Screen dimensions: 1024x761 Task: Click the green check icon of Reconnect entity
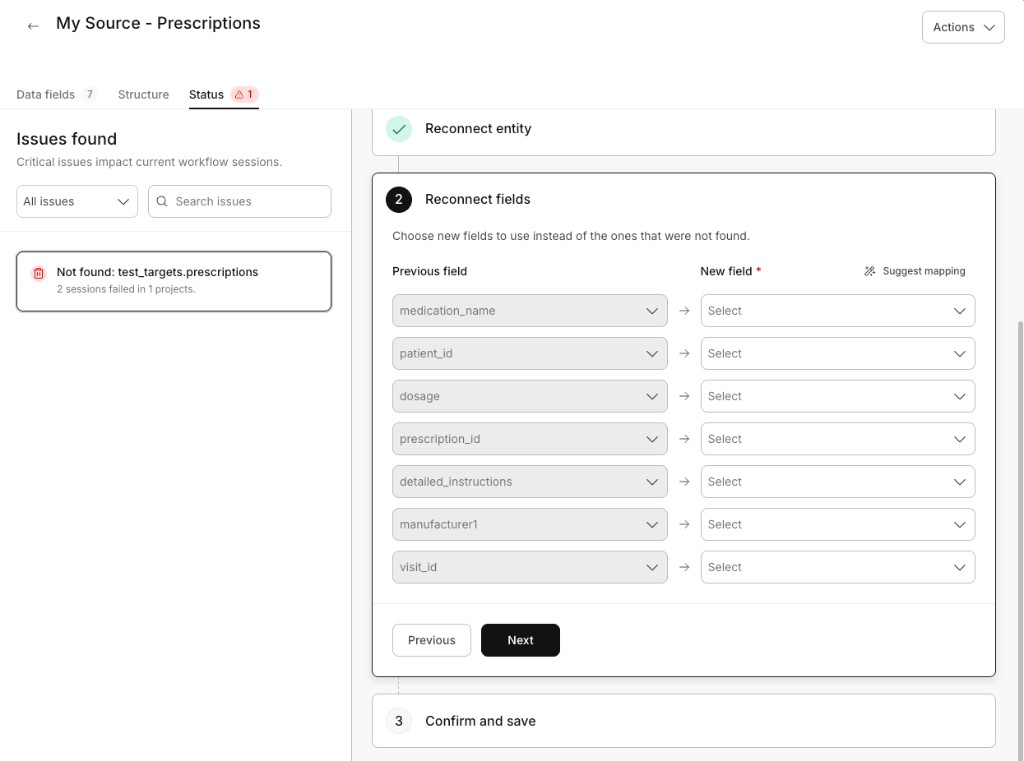(x=398, y=129)
